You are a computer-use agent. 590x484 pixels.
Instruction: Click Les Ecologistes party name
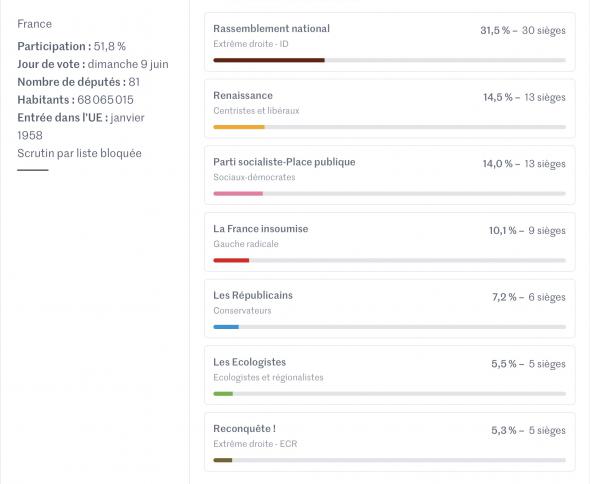tap(249, 362)
